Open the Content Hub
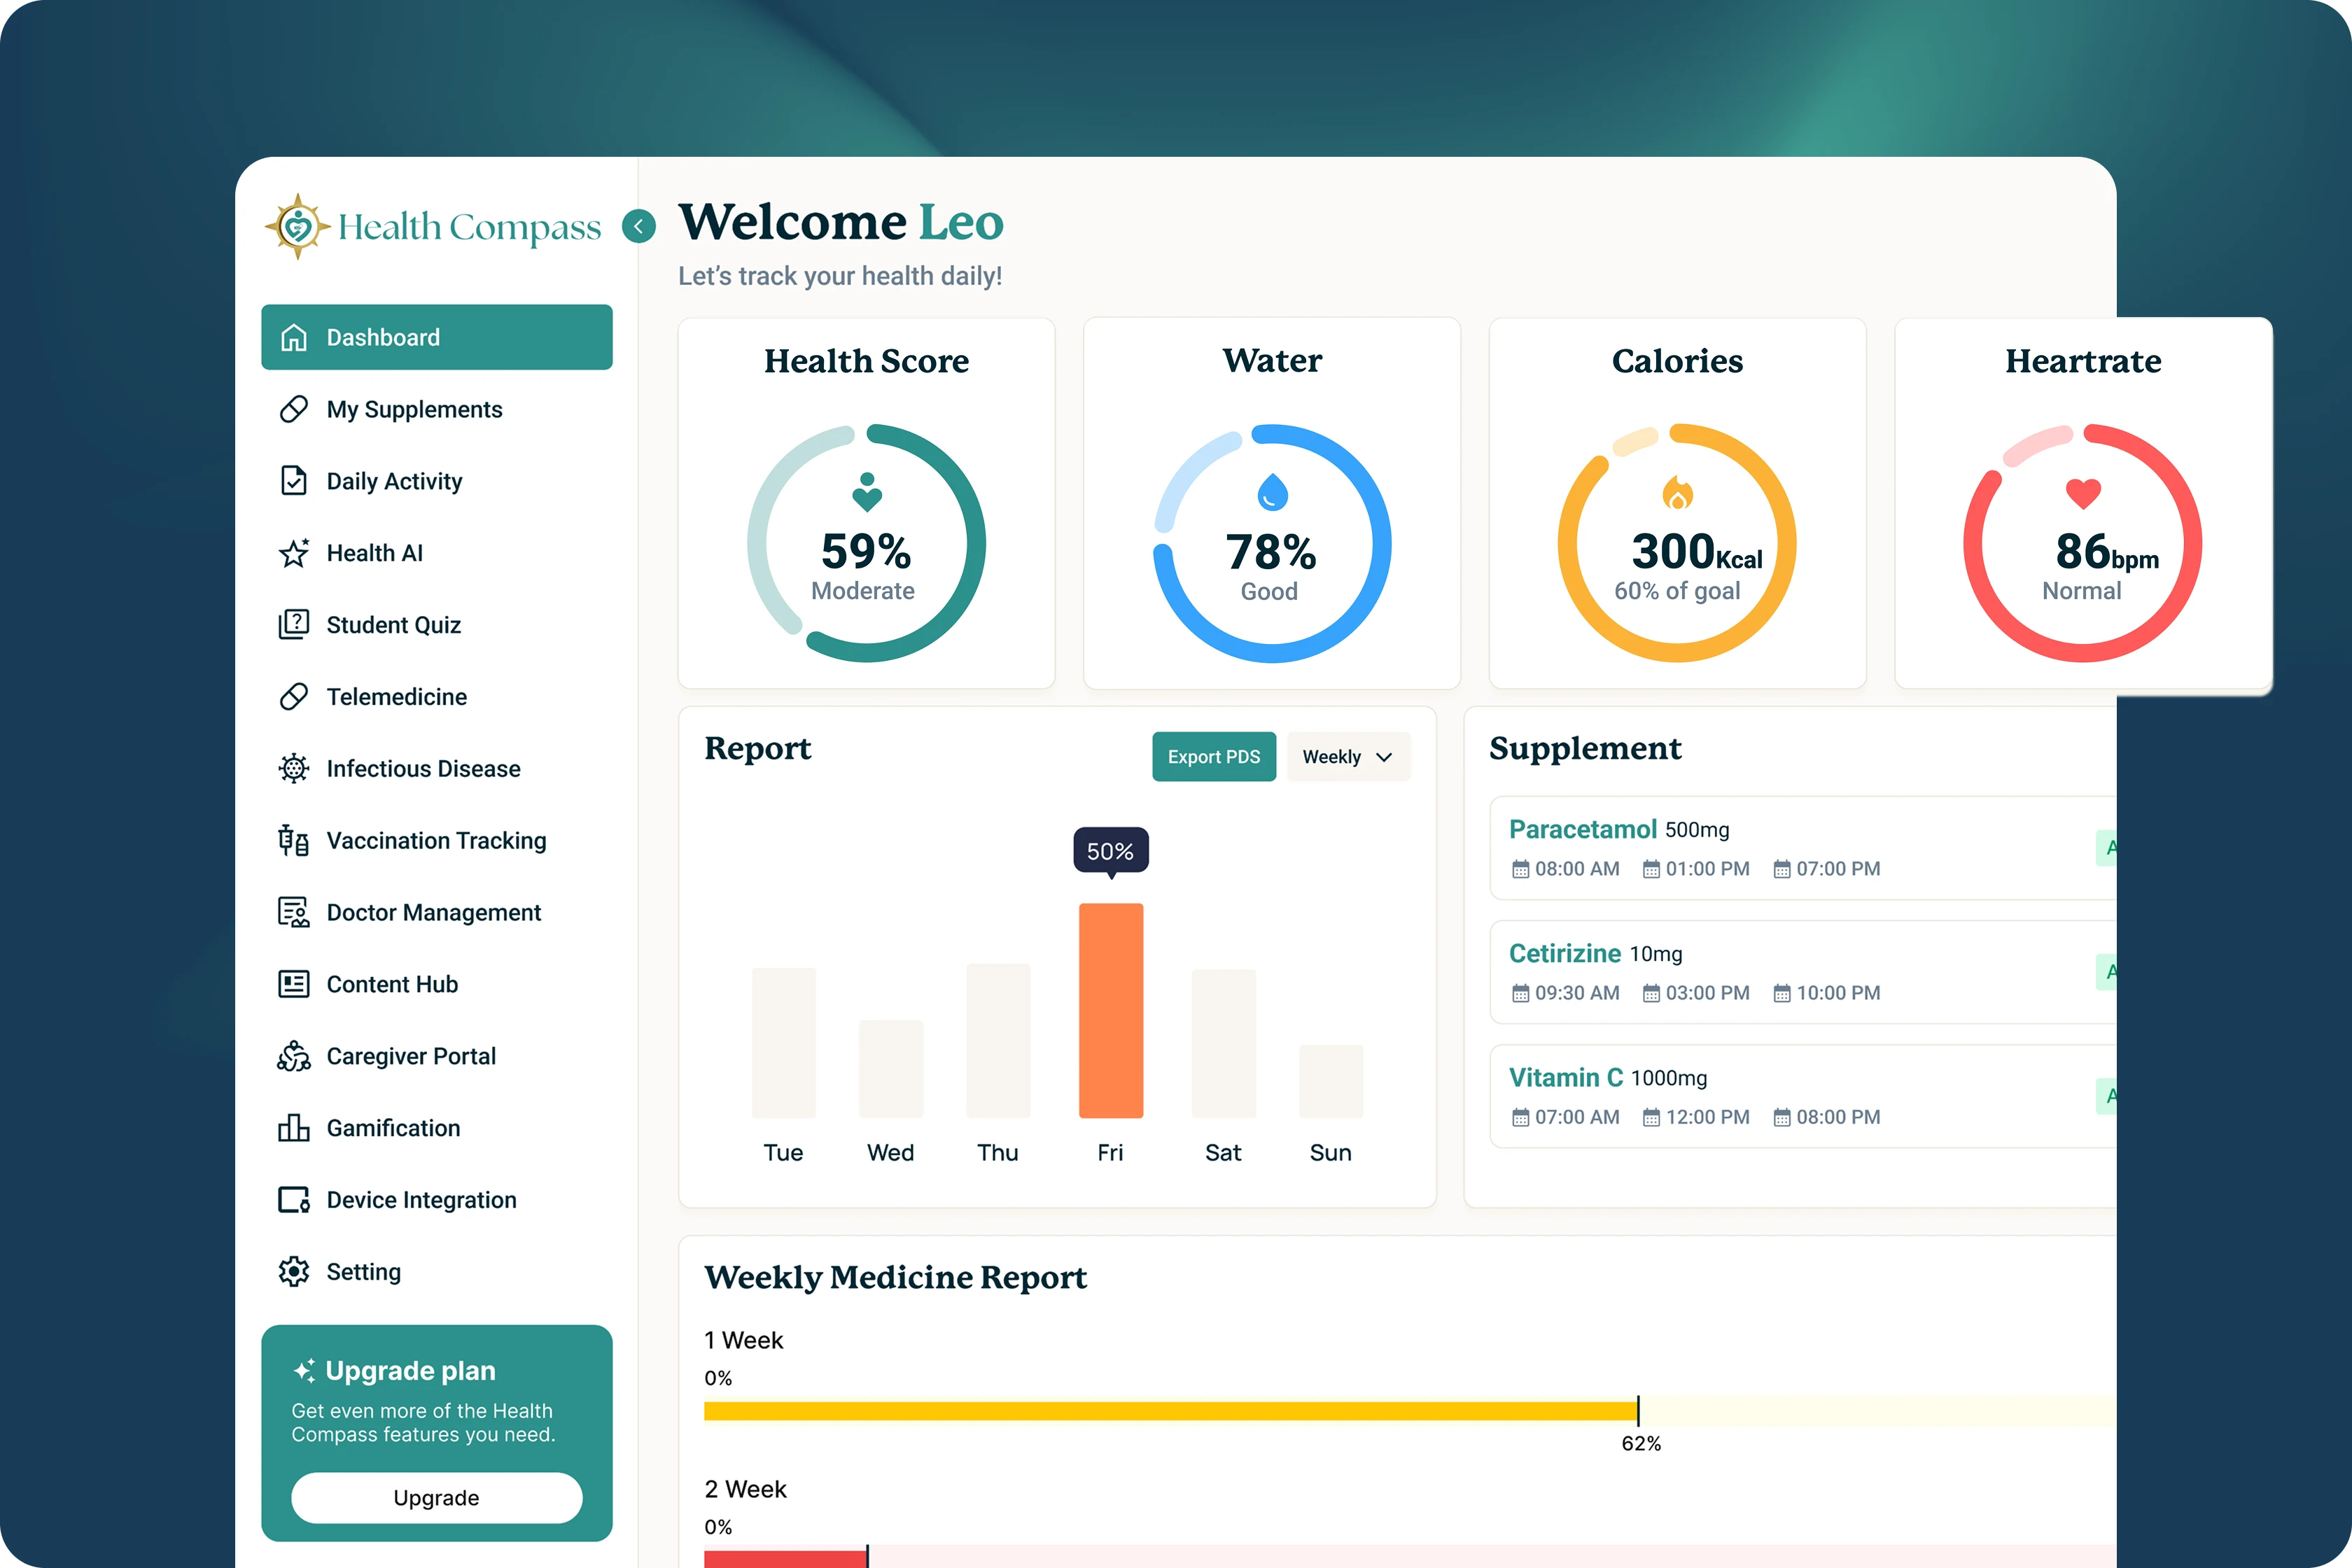 coord(437,985)
